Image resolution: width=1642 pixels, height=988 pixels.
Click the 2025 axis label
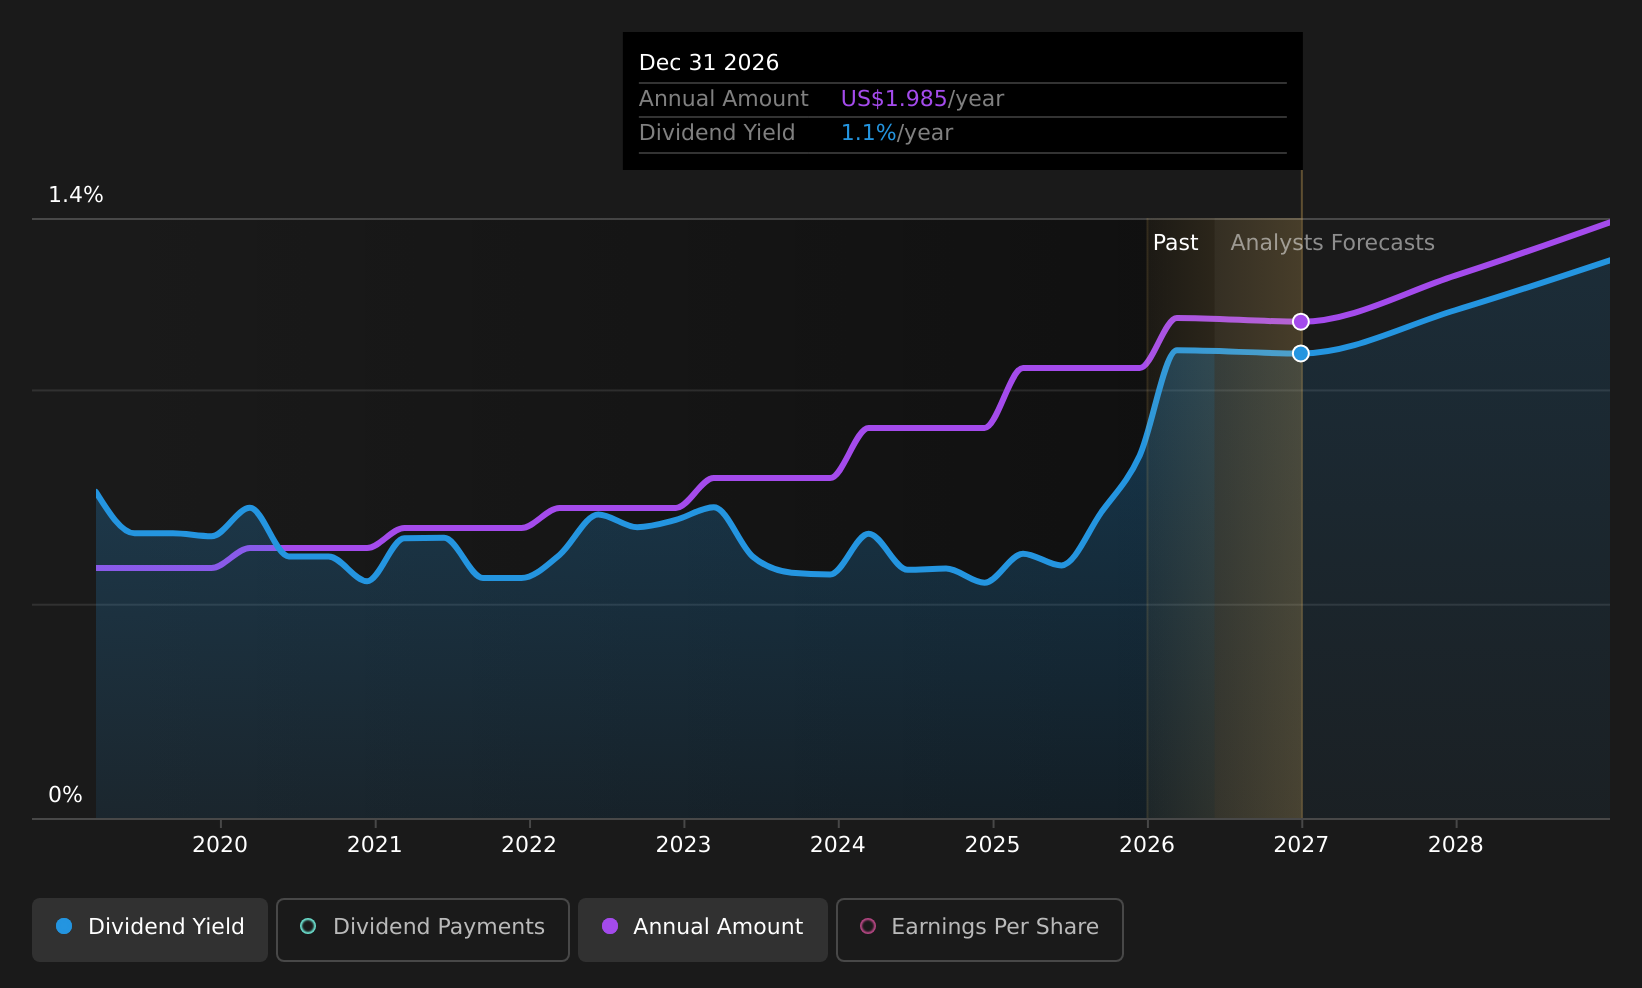[993, 845]
